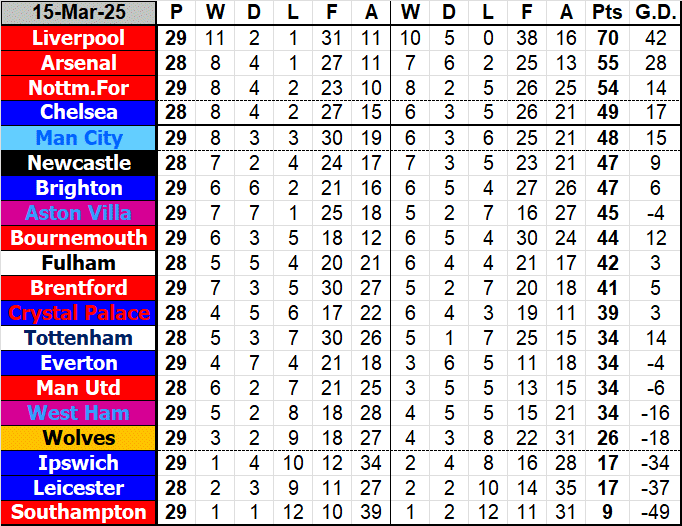
Task: Click the orange Wolves team cell
Action: pos(79,438)
